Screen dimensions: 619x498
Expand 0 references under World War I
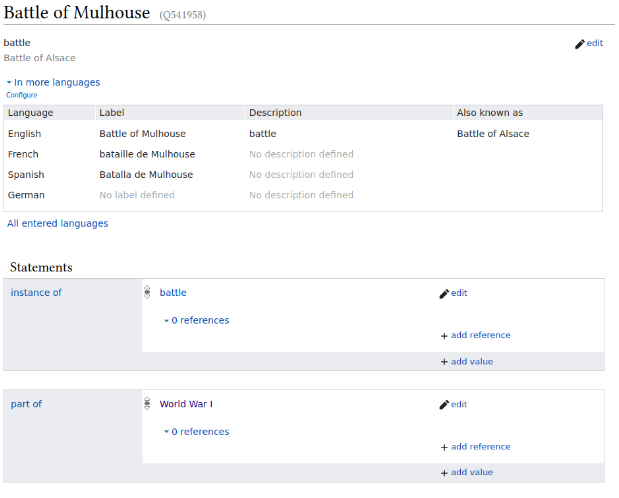click(197, 432)
